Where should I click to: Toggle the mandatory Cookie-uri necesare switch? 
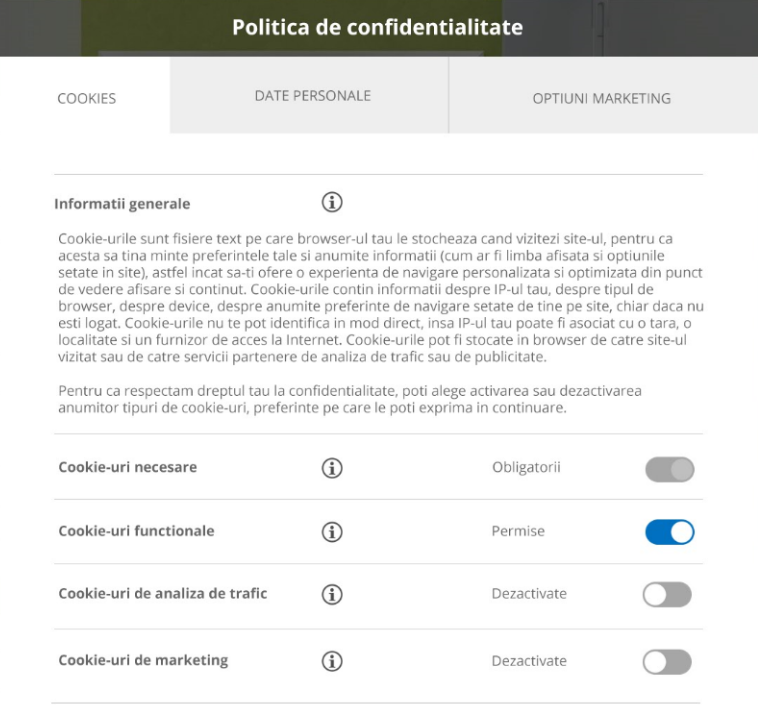click(x=670, y=469)
